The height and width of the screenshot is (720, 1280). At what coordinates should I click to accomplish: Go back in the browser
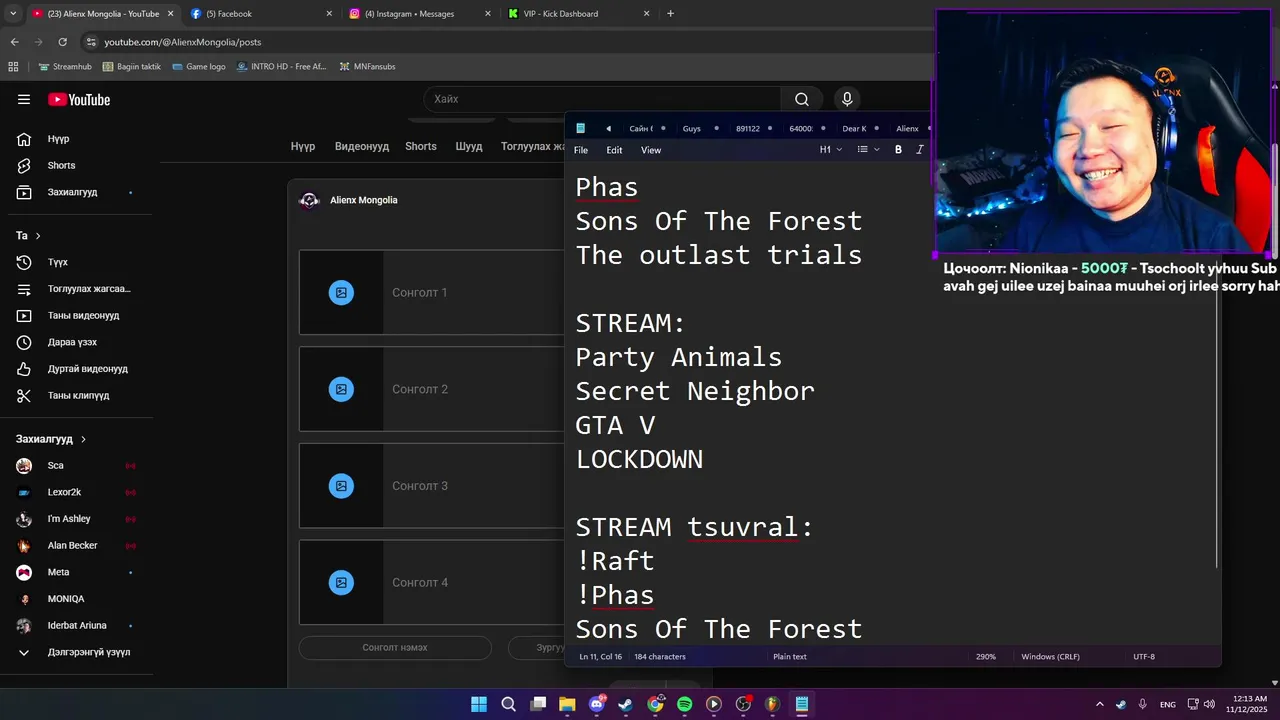click(14, 42)
